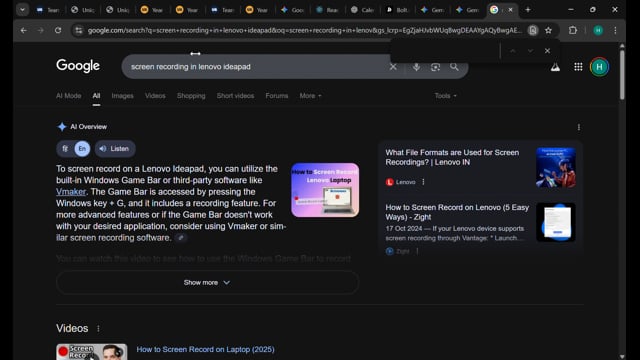
Task: Submit search with magnifier icon
Action: (x=454, y=67)
